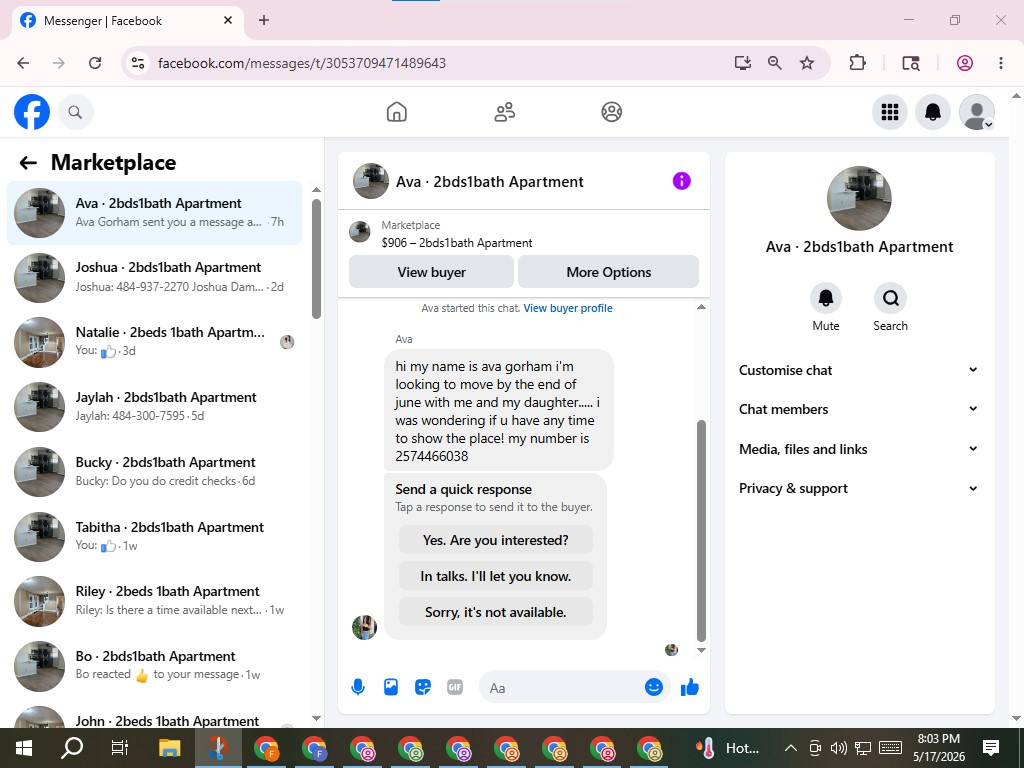Expand the Chat members section

[859, 409]
